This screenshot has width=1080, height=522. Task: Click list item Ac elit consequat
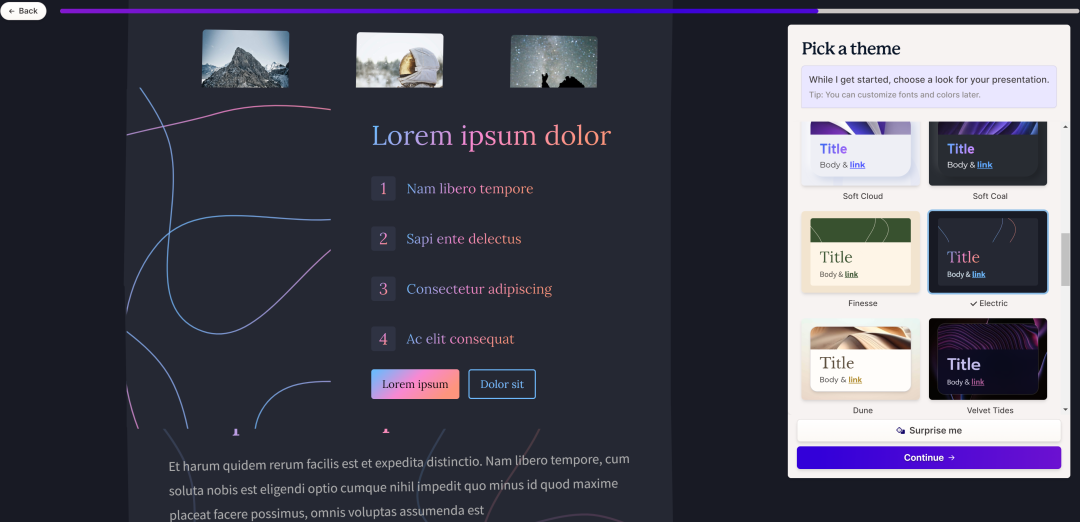click(460, 339)
